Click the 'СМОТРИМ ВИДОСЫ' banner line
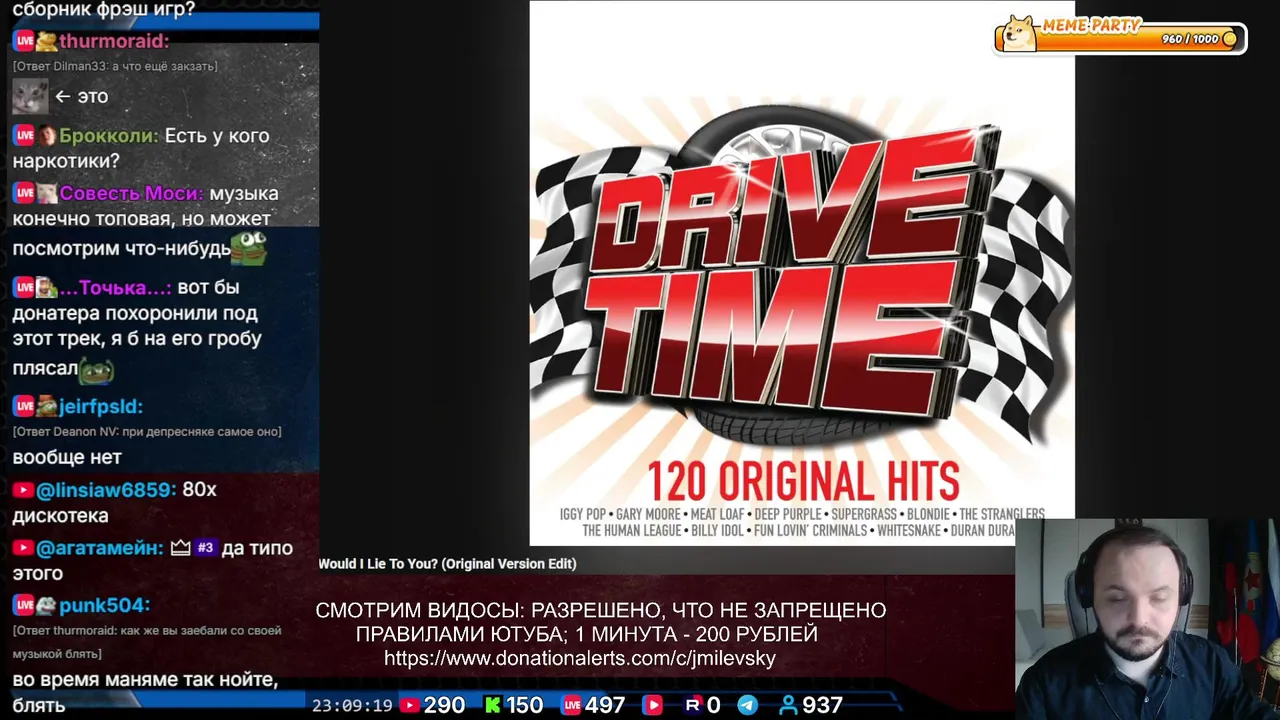This screenshot has width=1280, height=720. pyautogui.click(x=601, y=610)
